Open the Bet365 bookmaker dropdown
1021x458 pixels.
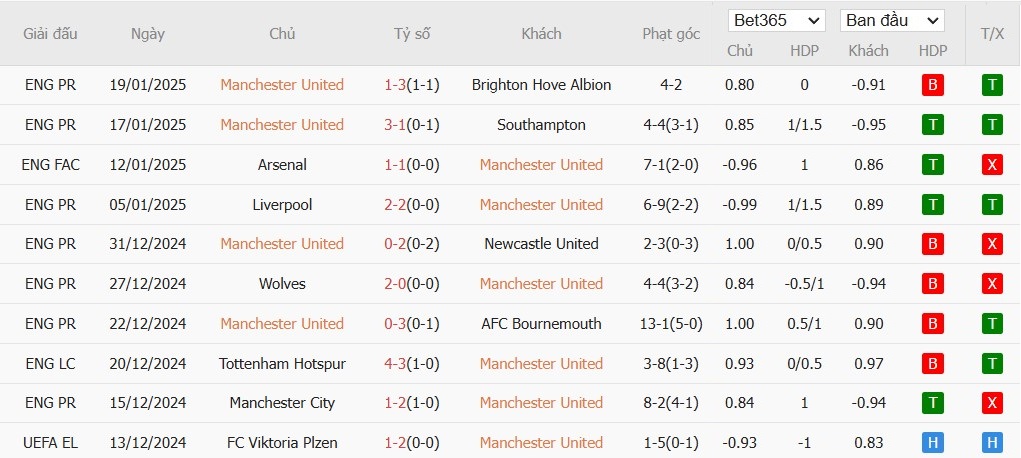[776, 21]
